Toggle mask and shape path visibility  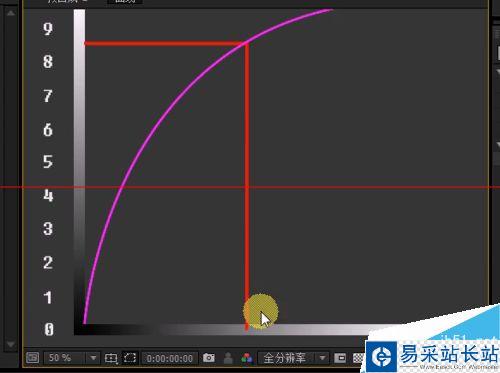click(130, 358)
